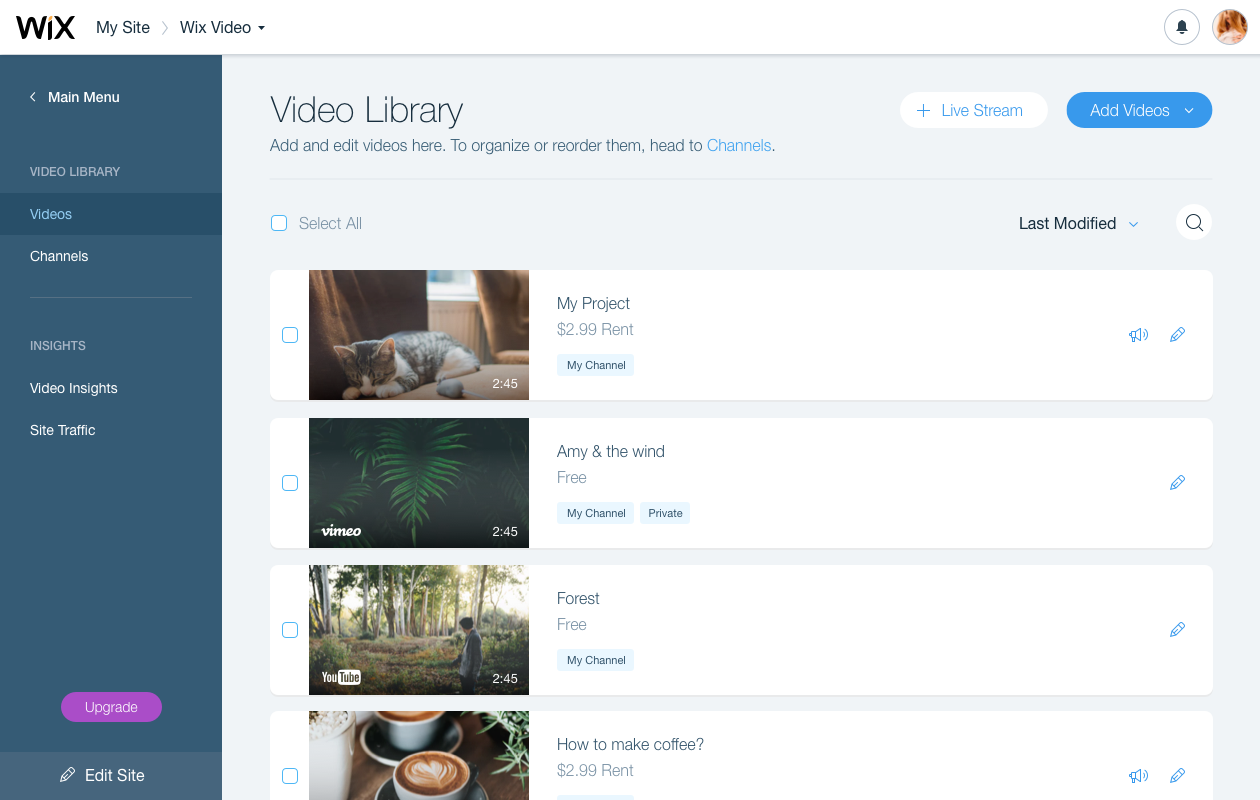Go to Videos in the sidebar
This screenshot has width=1260, height=800.
[x=111, y=214]
